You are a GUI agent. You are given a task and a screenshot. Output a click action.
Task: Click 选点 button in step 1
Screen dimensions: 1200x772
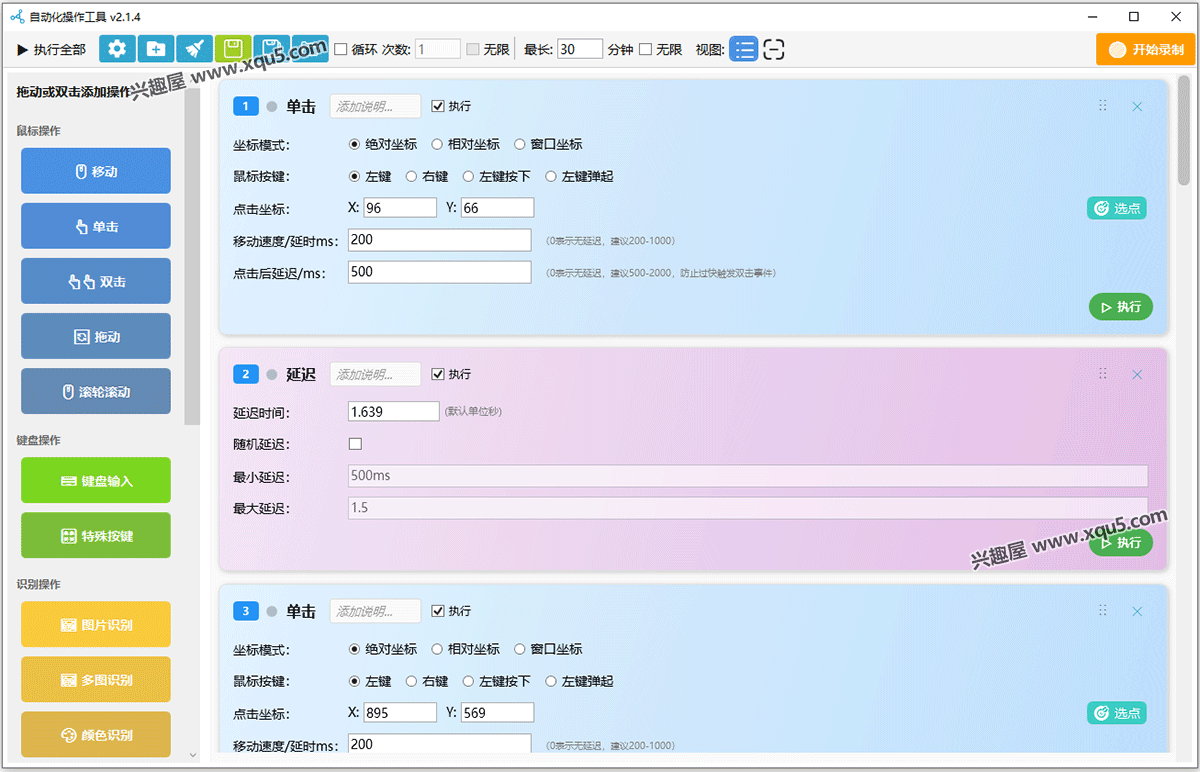coord(1117,208)
